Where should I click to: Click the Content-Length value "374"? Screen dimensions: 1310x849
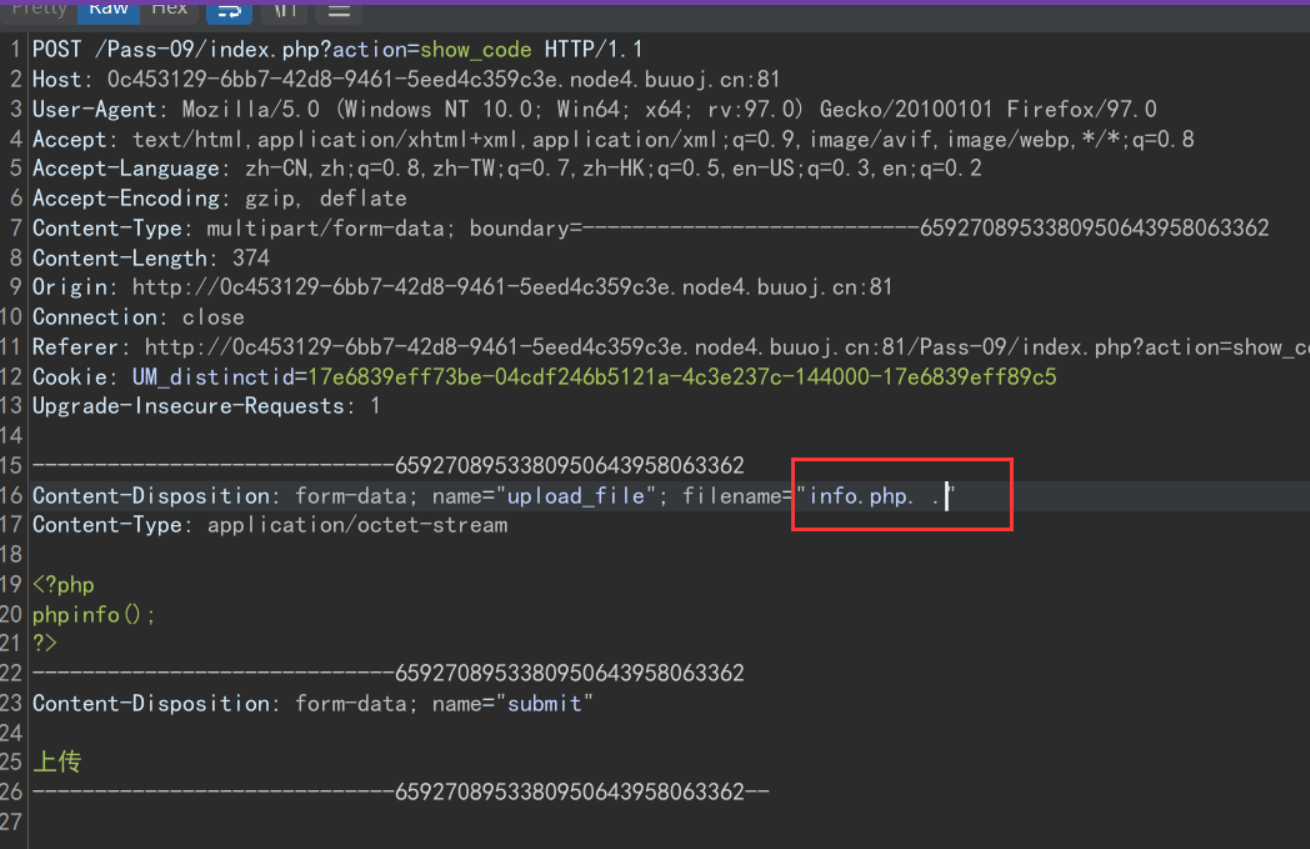point(251,258)
